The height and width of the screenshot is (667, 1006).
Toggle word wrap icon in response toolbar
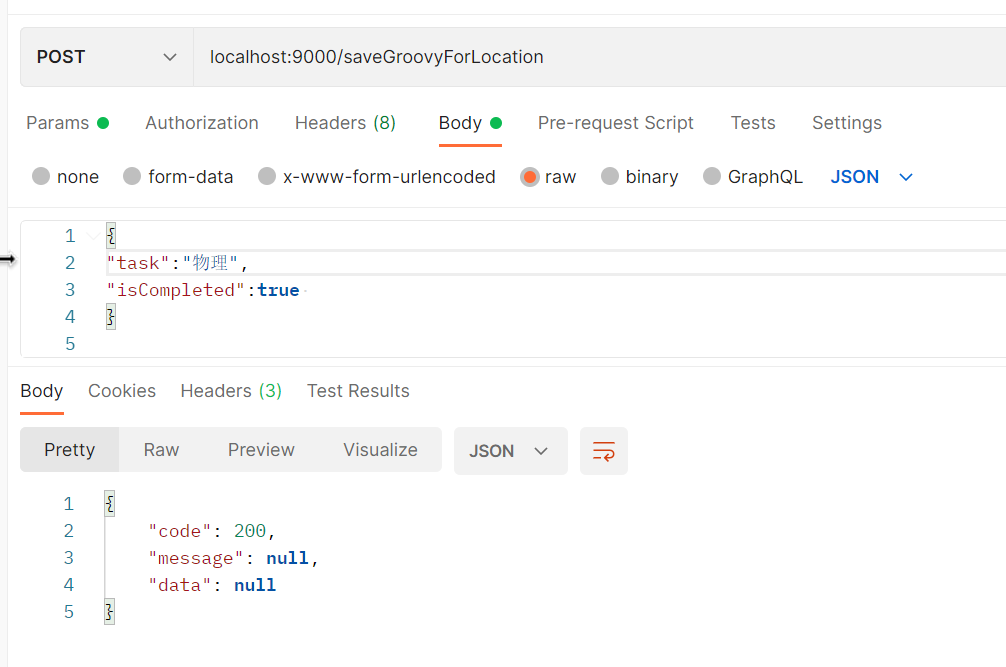point(603,451)
